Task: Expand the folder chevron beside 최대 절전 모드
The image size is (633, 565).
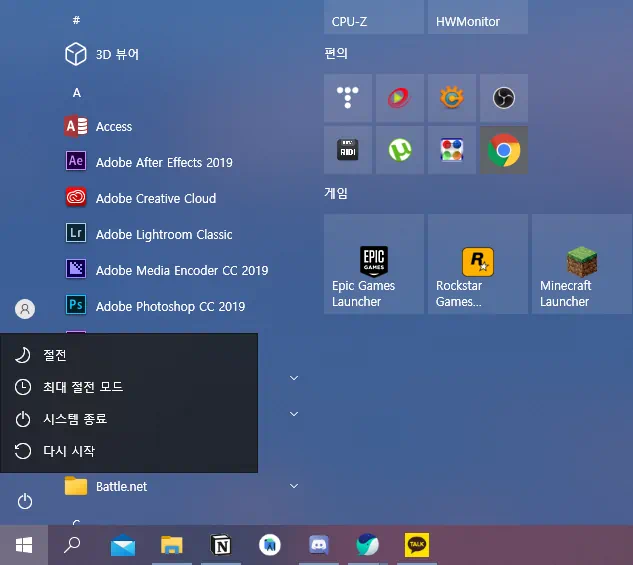Action: (294, 378)
